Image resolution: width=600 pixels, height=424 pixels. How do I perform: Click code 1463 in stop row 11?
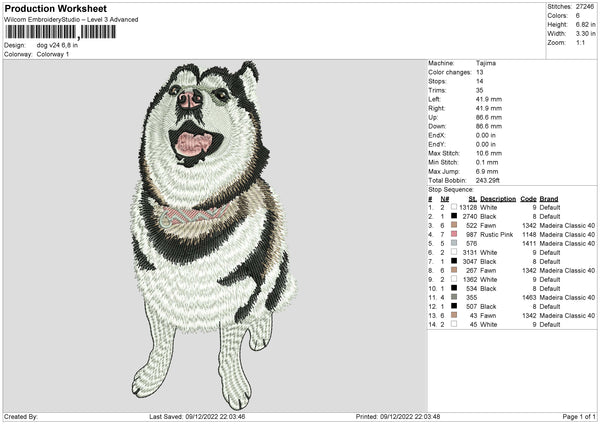[529, 297]
